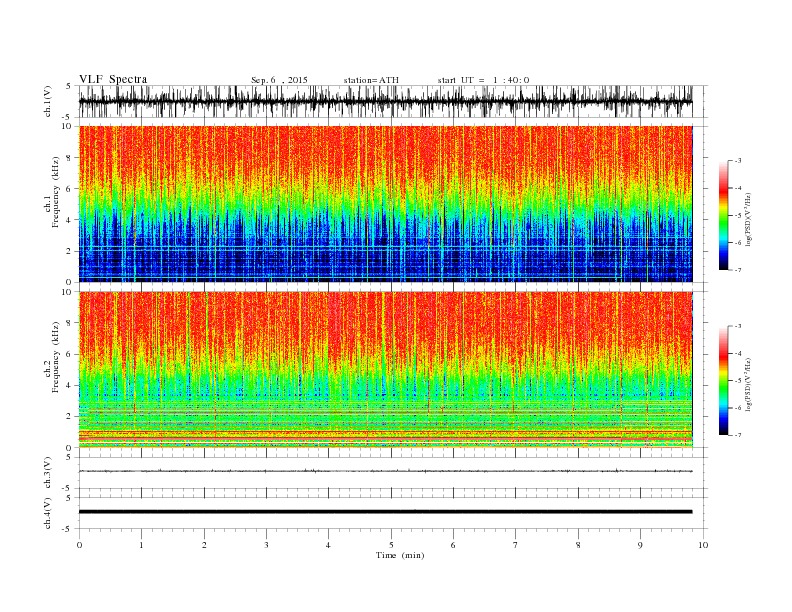
Task: Click inside the ch.2 spectrogram panel
Action: click(386, 370)
